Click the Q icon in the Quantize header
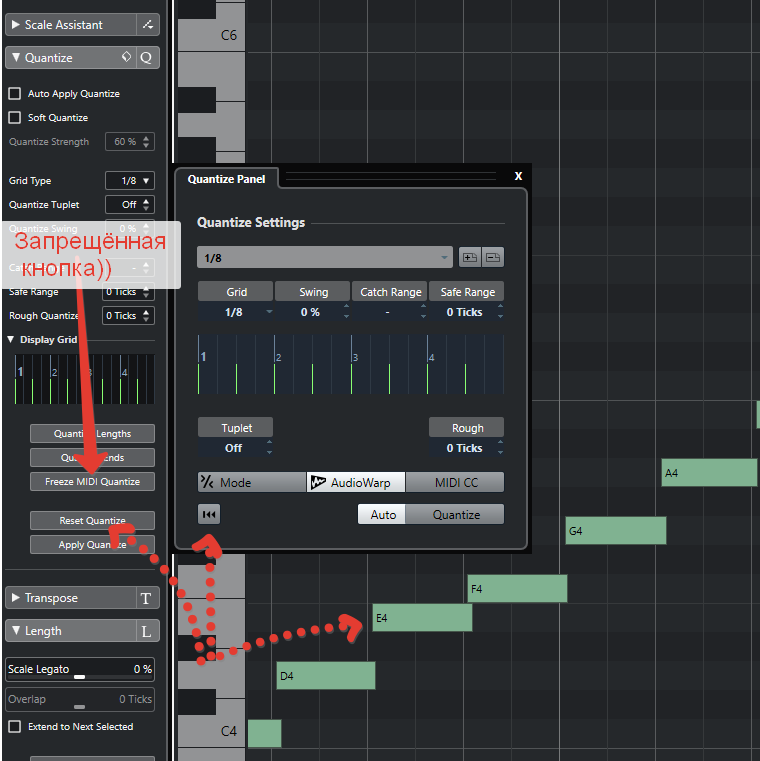 tap(146, 58)
